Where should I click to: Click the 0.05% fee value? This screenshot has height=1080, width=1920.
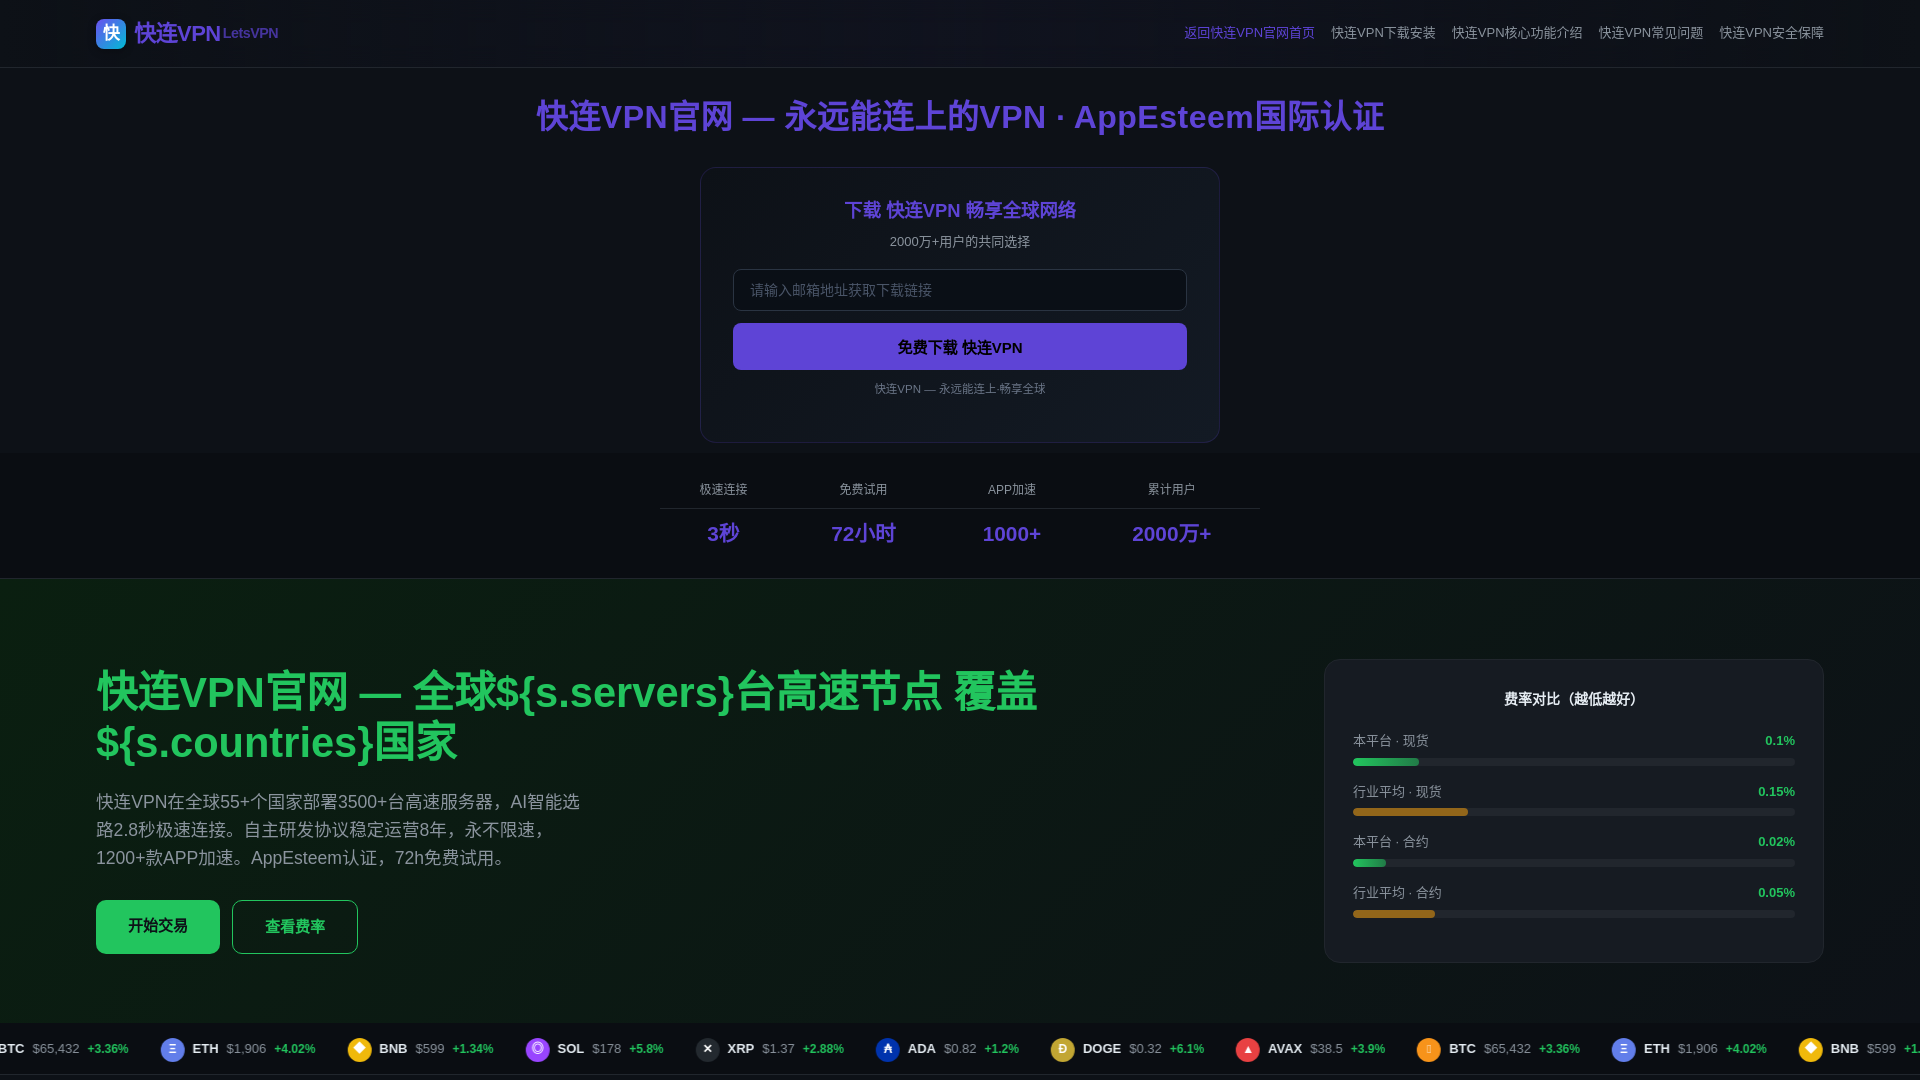tap(1776, 893)
